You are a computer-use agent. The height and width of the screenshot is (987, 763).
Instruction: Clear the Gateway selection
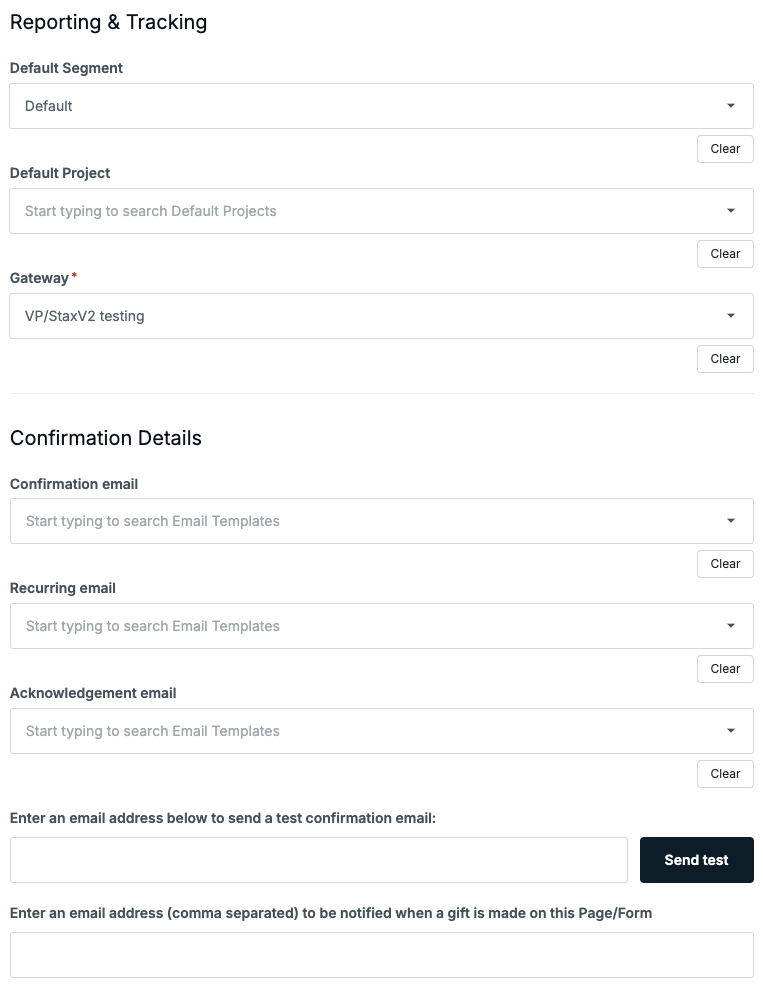725,359
